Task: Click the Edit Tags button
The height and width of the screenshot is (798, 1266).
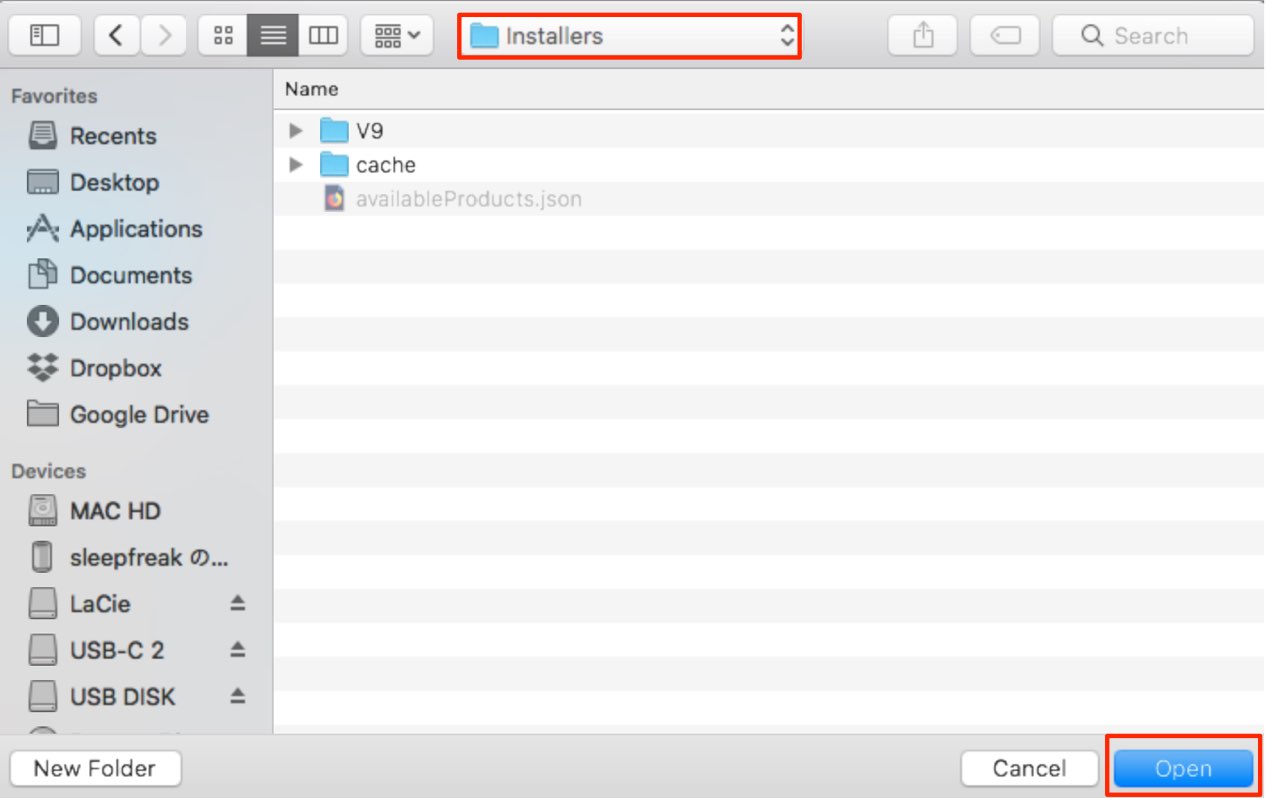Action: pos(1005,36)
